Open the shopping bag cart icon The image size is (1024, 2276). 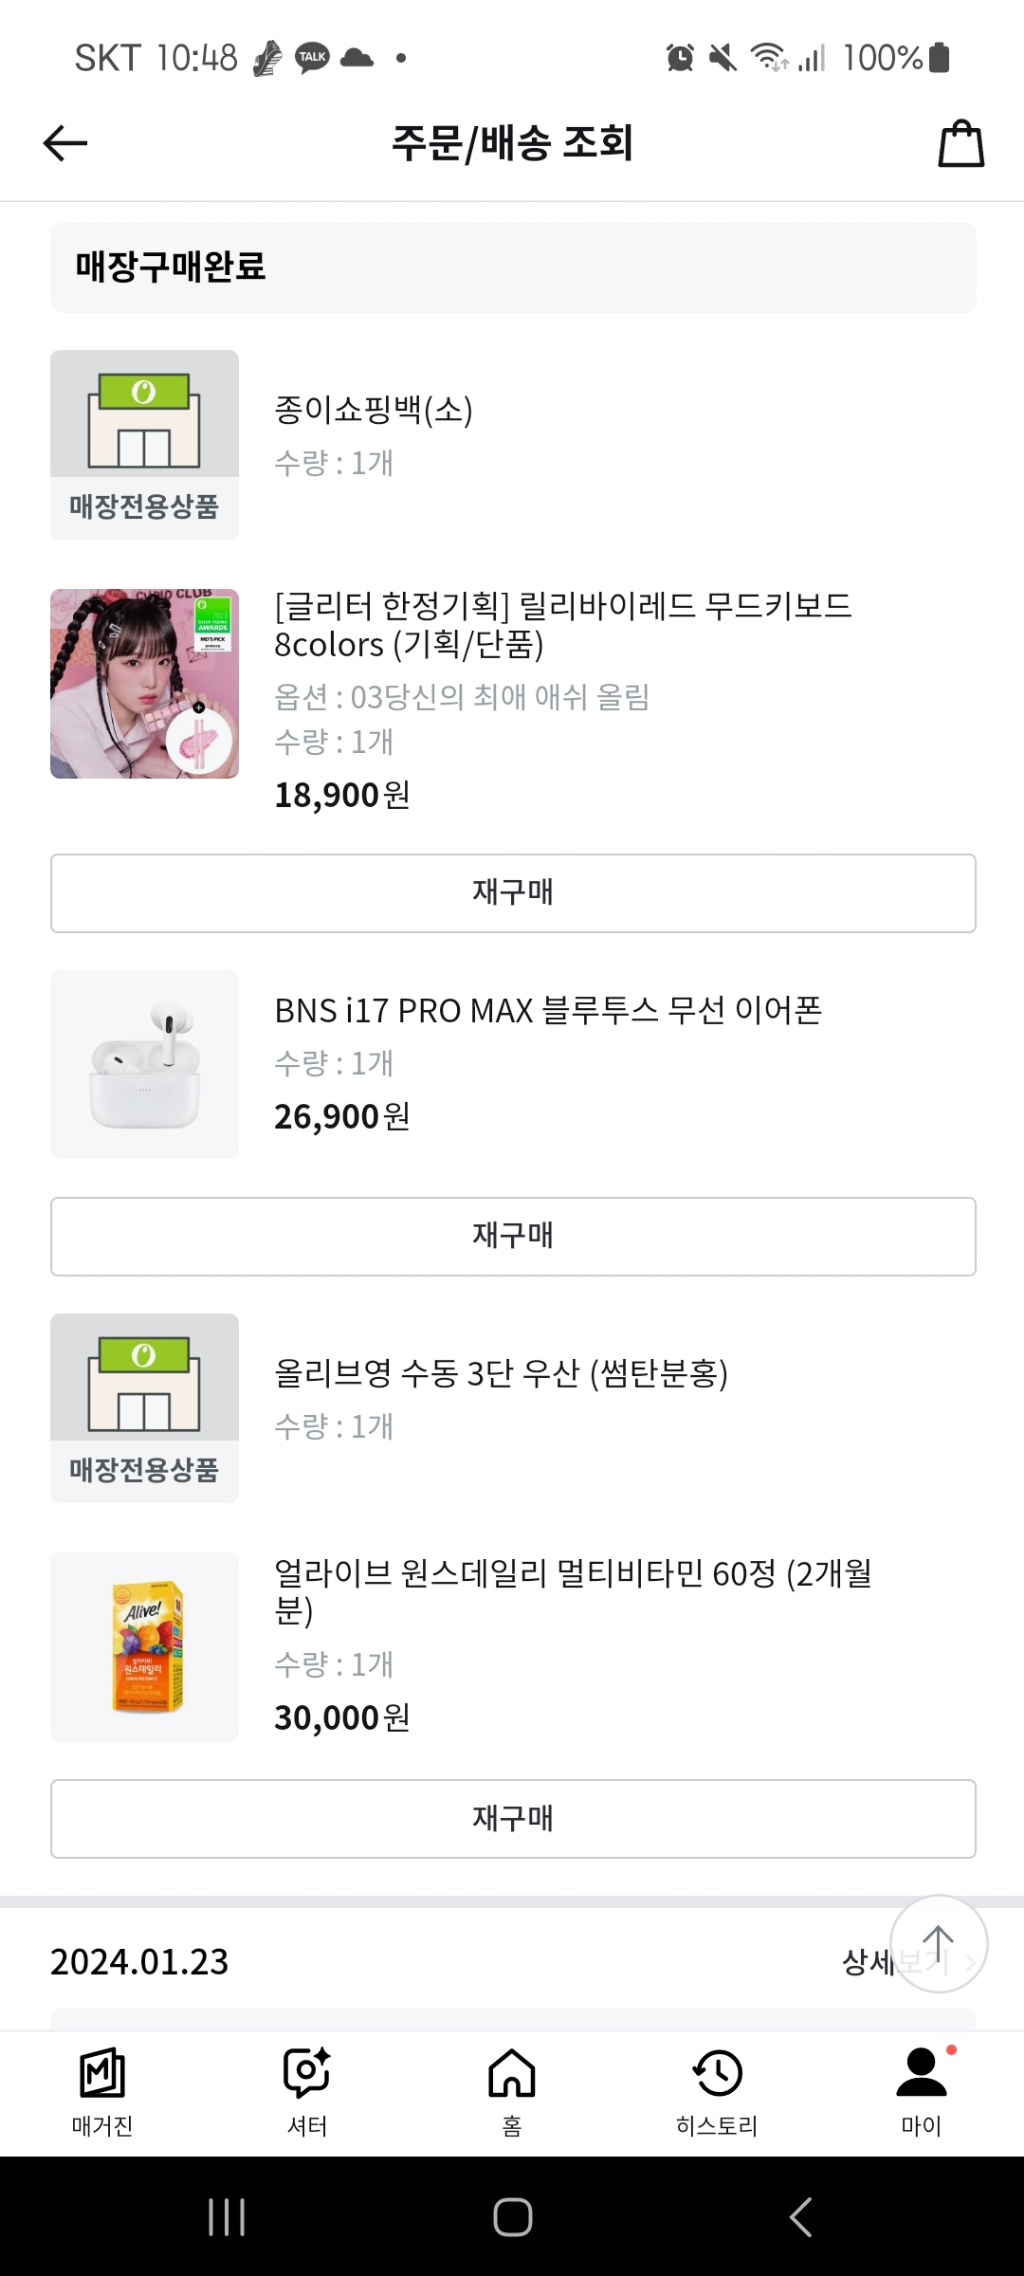coord(960,143)
